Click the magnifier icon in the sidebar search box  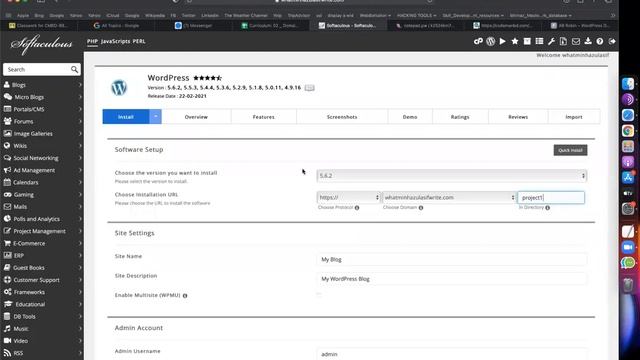tap(74, 69)
